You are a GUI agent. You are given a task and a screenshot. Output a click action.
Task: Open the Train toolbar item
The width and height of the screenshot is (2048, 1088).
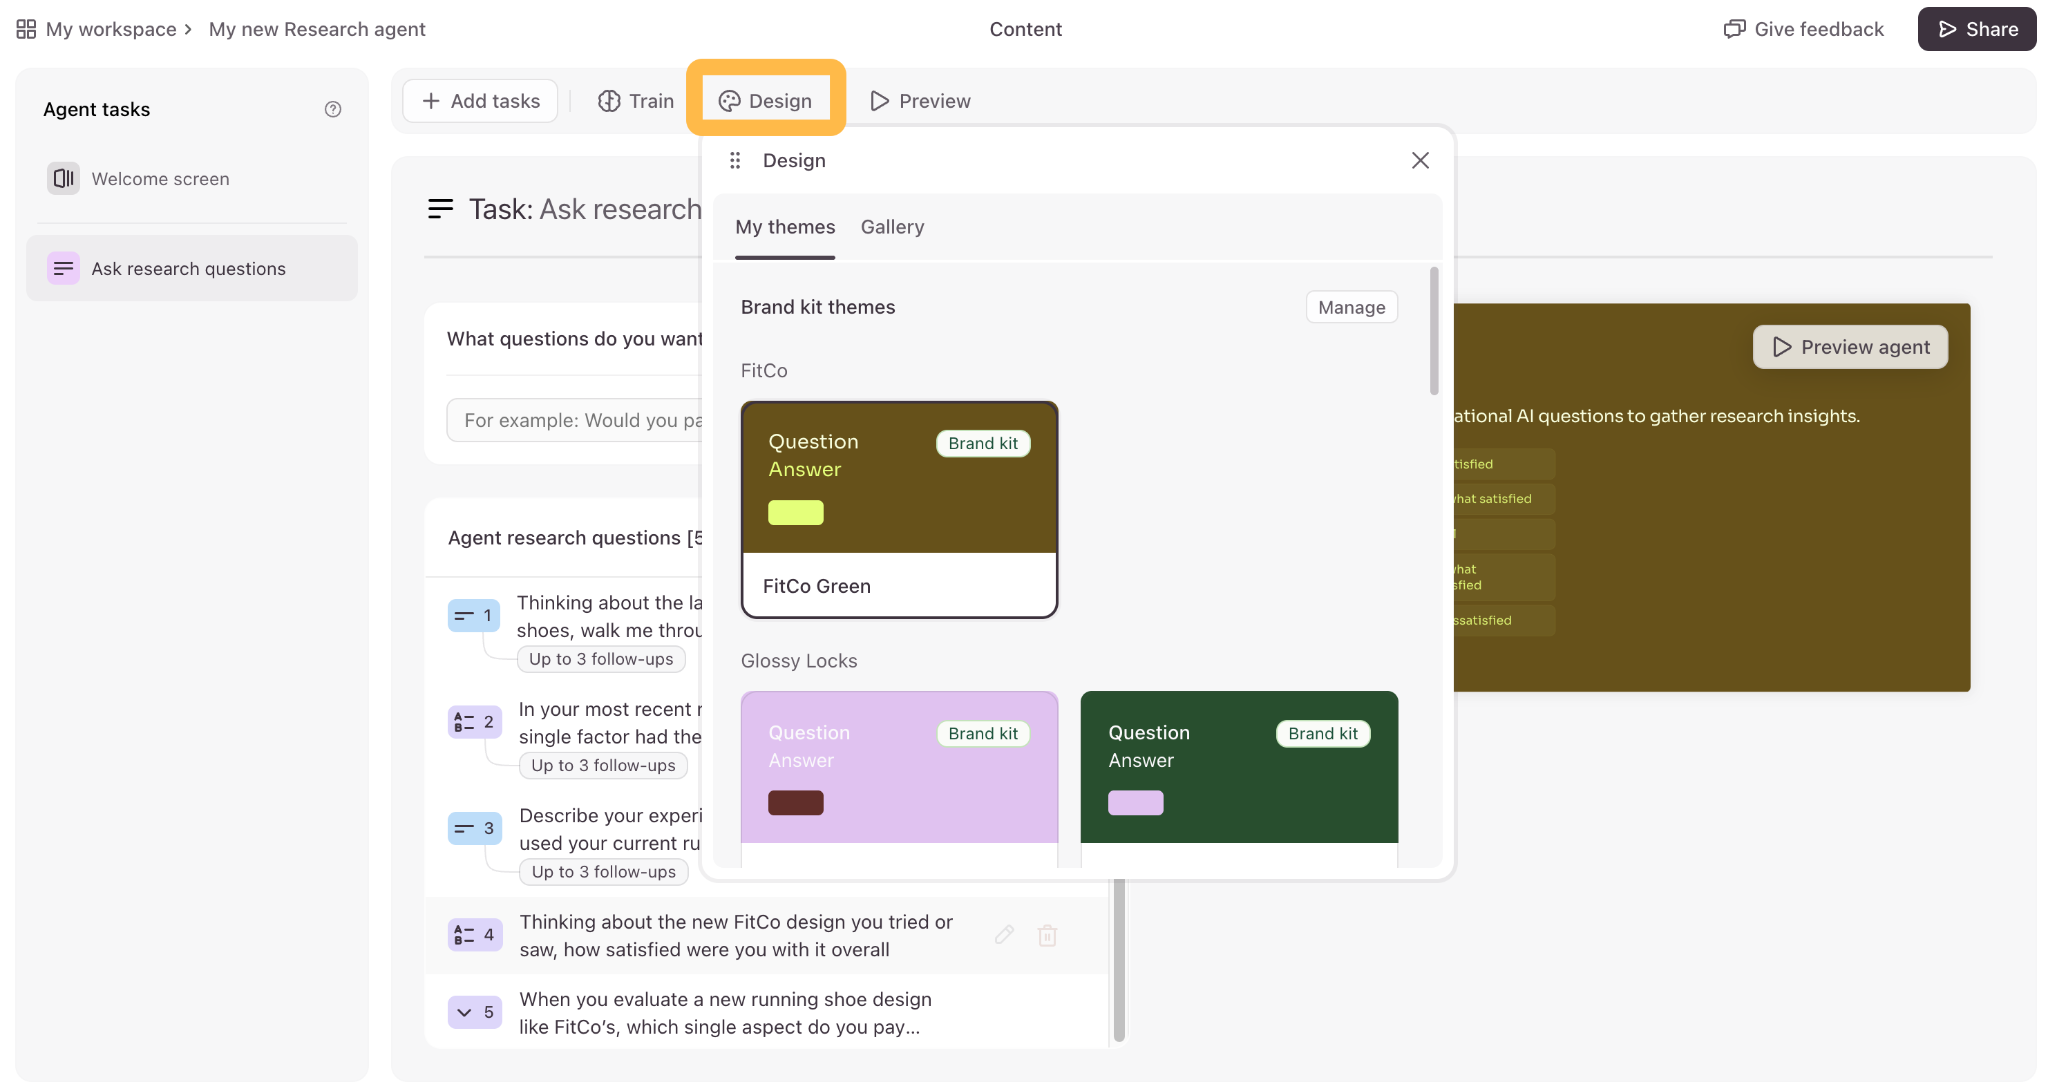[x=636, y=101]
